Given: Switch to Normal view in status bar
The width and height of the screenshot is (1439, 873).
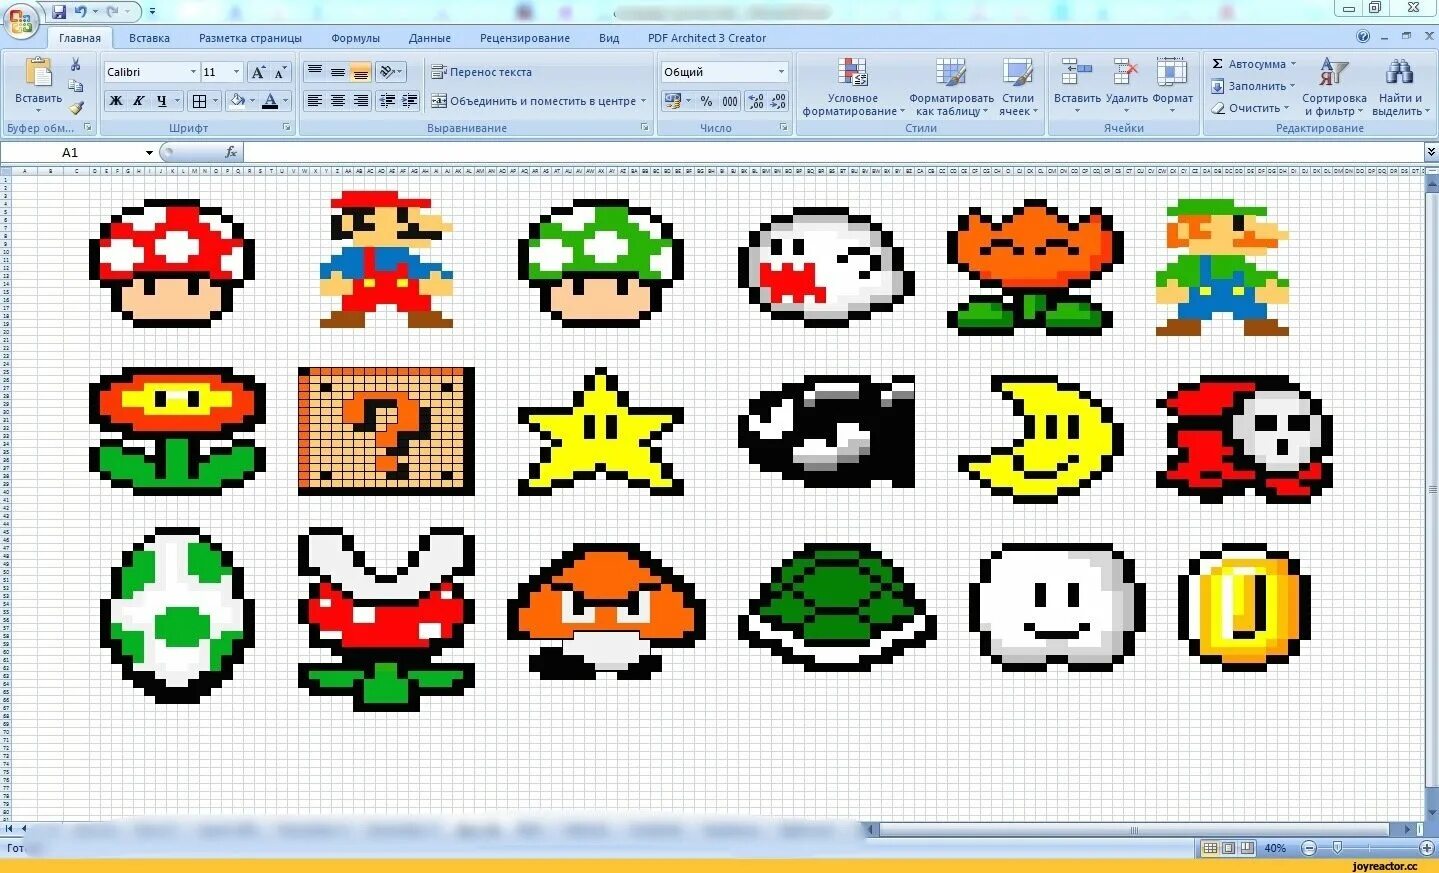Looking at the screenshot, I should point(1210,848).
